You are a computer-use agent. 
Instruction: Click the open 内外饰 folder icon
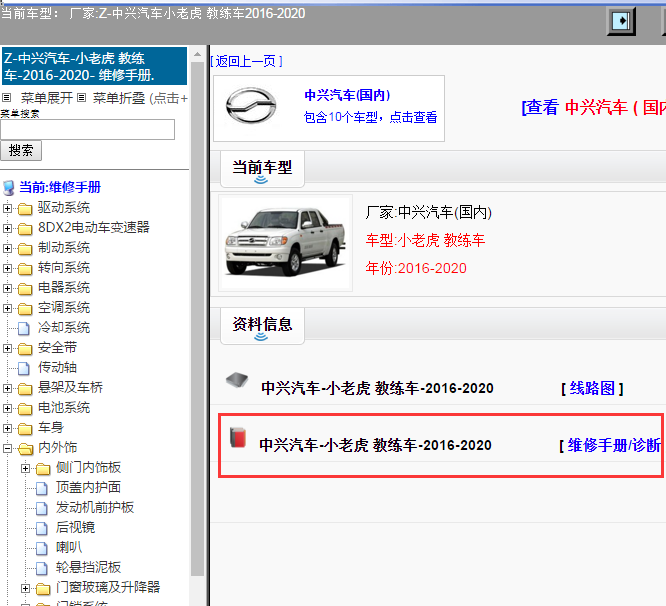pyautogui.click(x=25, y=448)
